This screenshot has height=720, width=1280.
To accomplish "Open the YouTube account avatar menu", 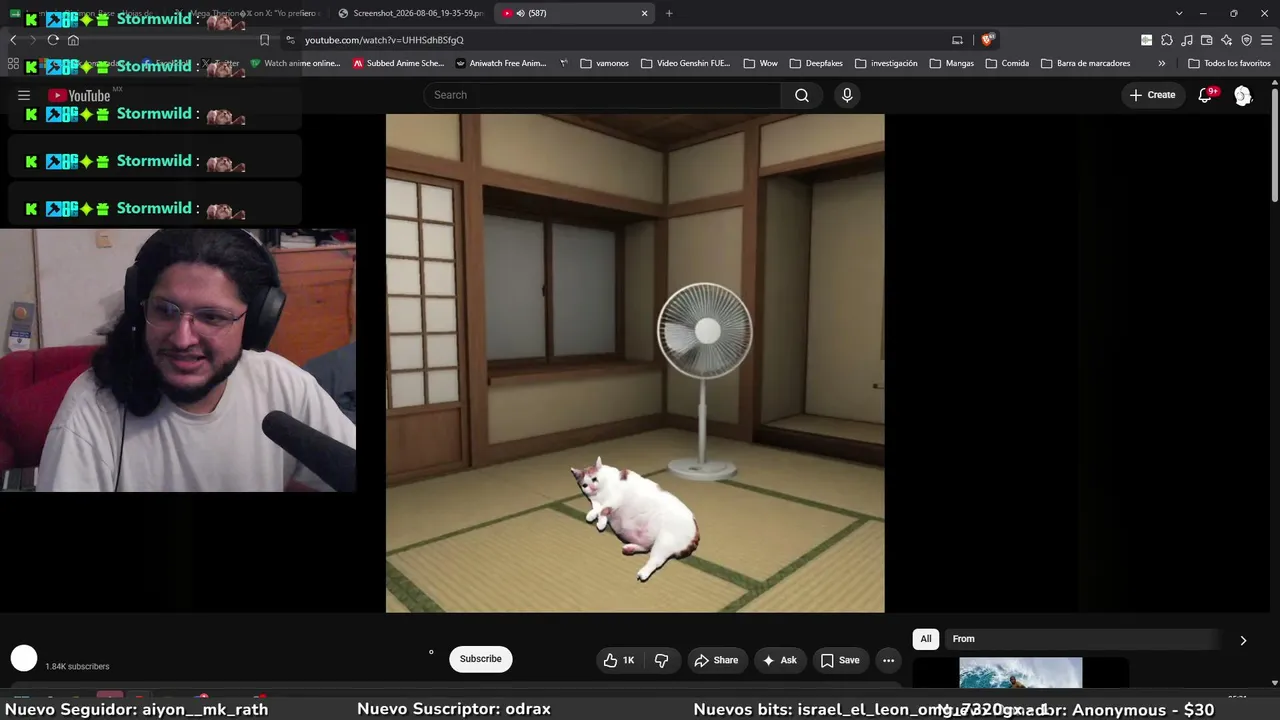I will point(1242,95).
